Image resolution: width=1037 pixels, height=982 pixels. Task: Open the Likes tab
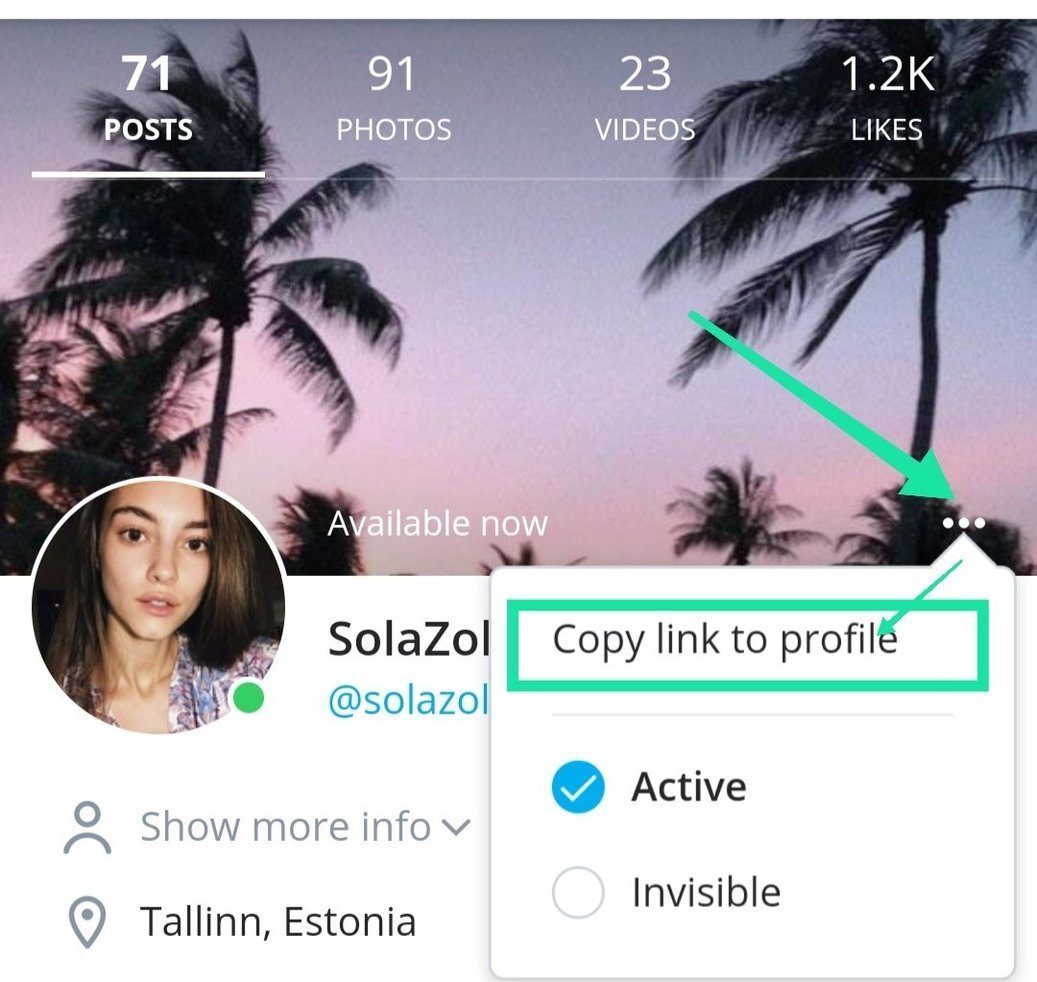pyautogui.click(x=886, y=99)
